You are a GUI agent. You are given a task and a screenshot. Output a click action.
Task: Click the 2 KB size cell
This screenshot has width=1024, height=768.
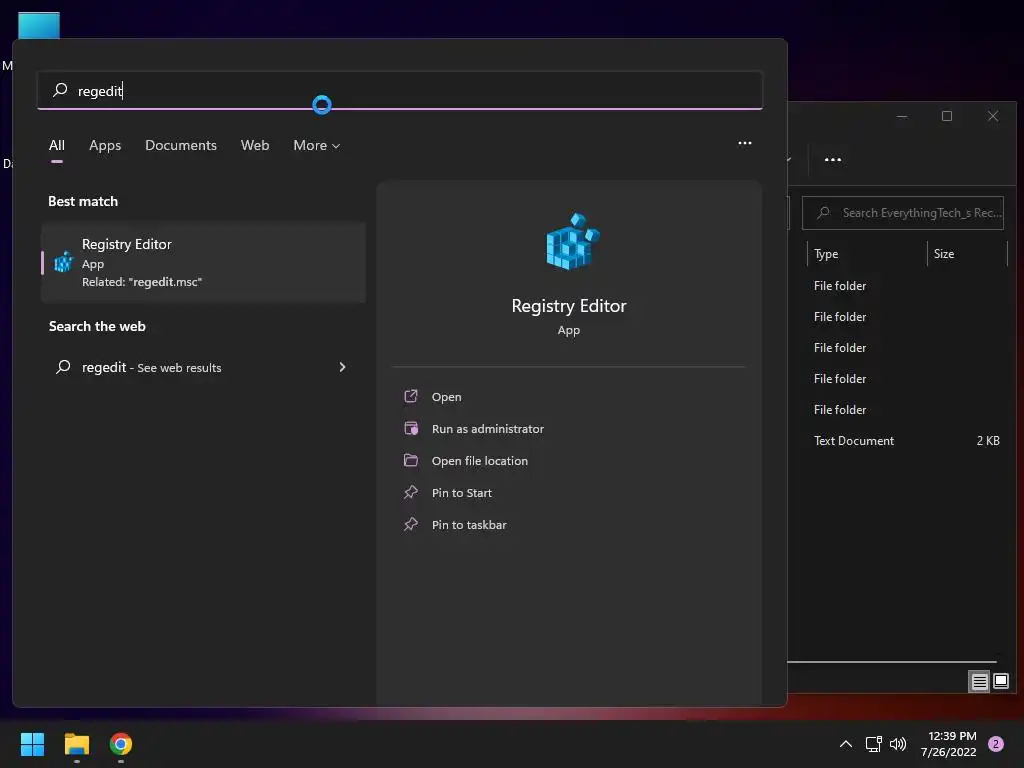(x=987, y=440)
